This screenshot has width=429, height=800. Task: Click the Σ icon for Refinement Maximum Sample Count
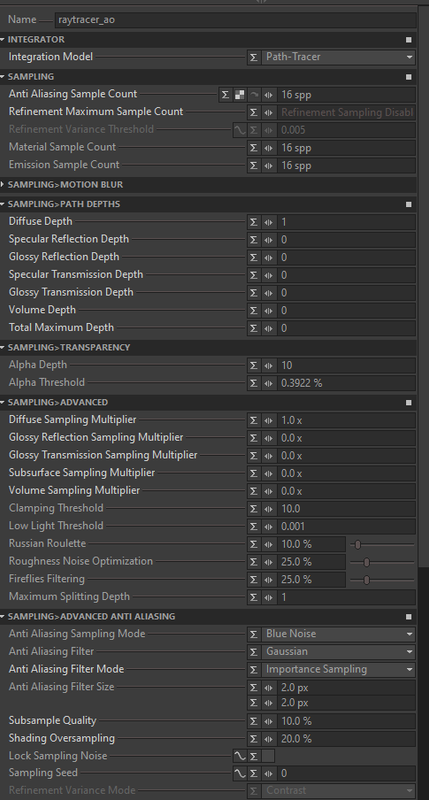tap(254, 112)
